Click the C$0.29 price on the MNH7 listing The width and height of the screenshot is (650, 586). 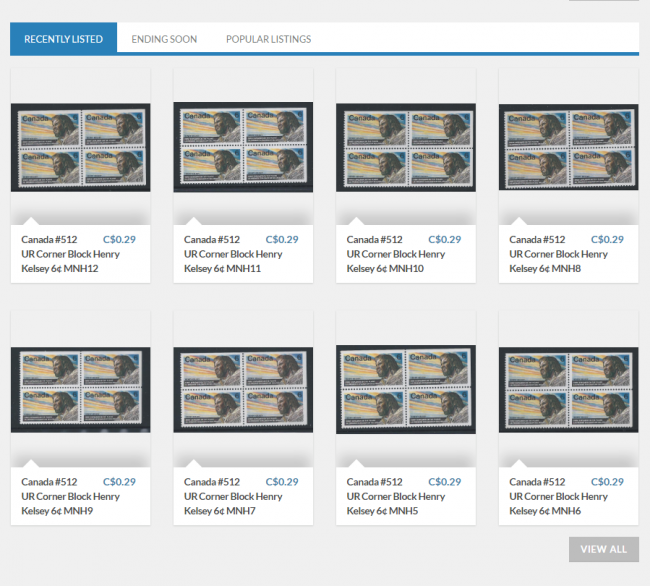282,482
